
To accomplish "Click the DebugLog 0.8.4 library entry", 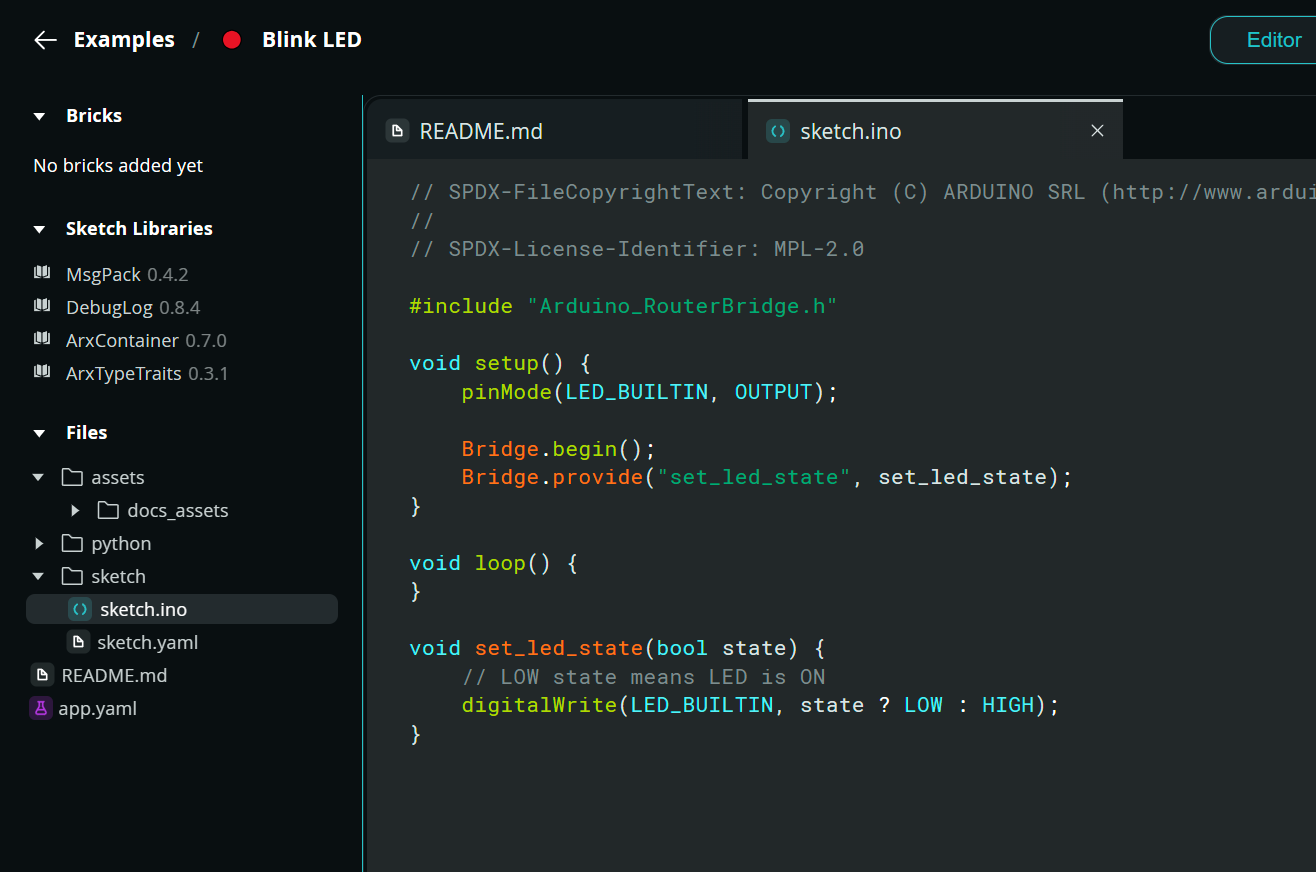I will coord(133,307).
